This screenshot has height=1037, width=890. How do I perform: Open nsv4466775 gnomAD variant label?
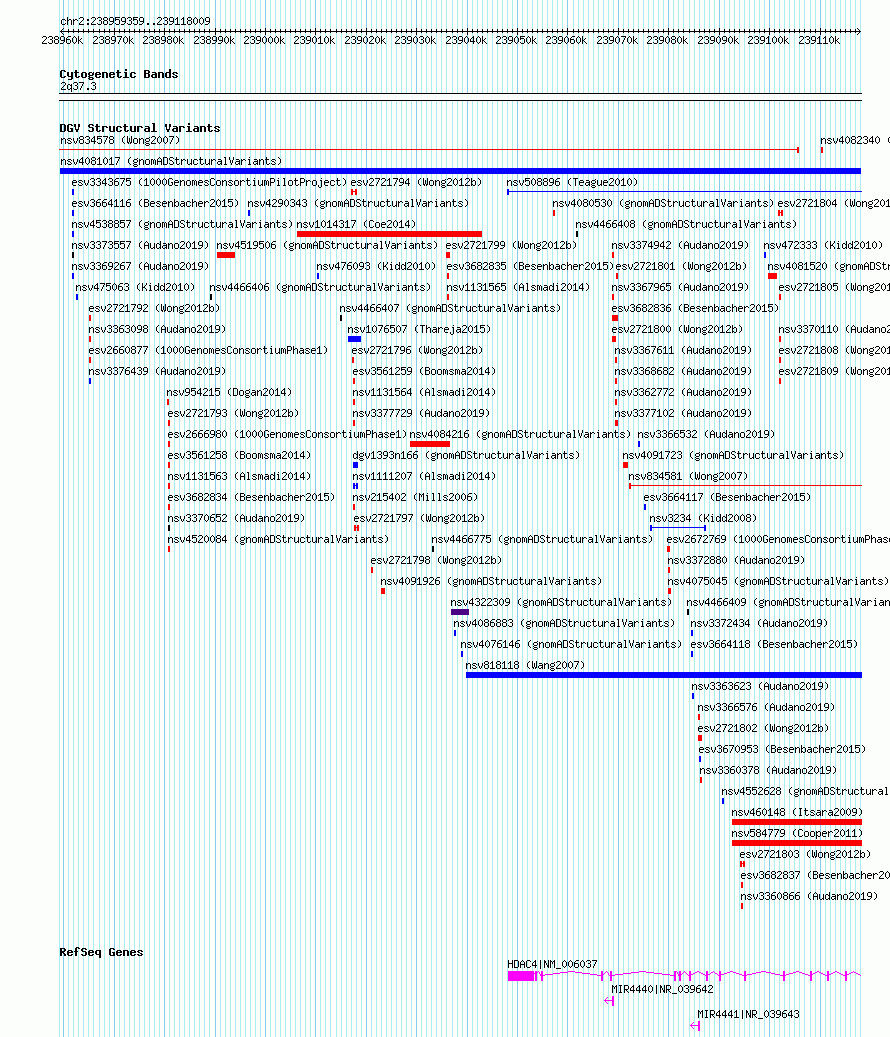542,540
